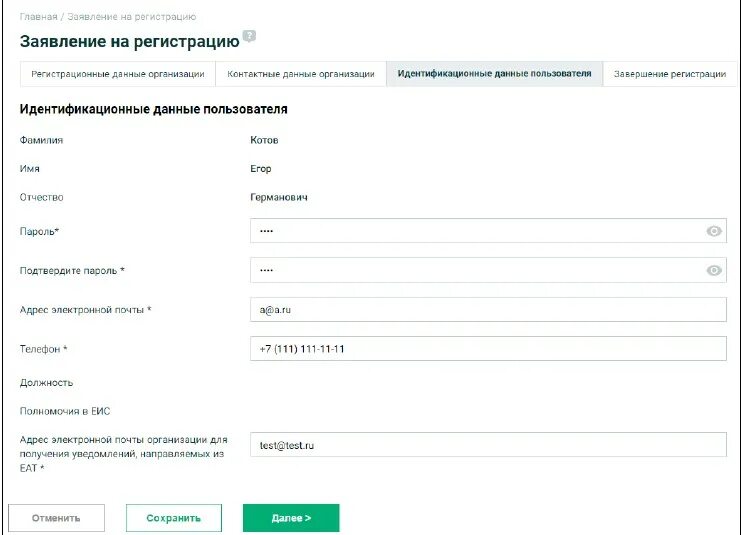Click organization email field with test@test.ru
Viewport: 741px width, 535px height.
click(x=488, y=445)
